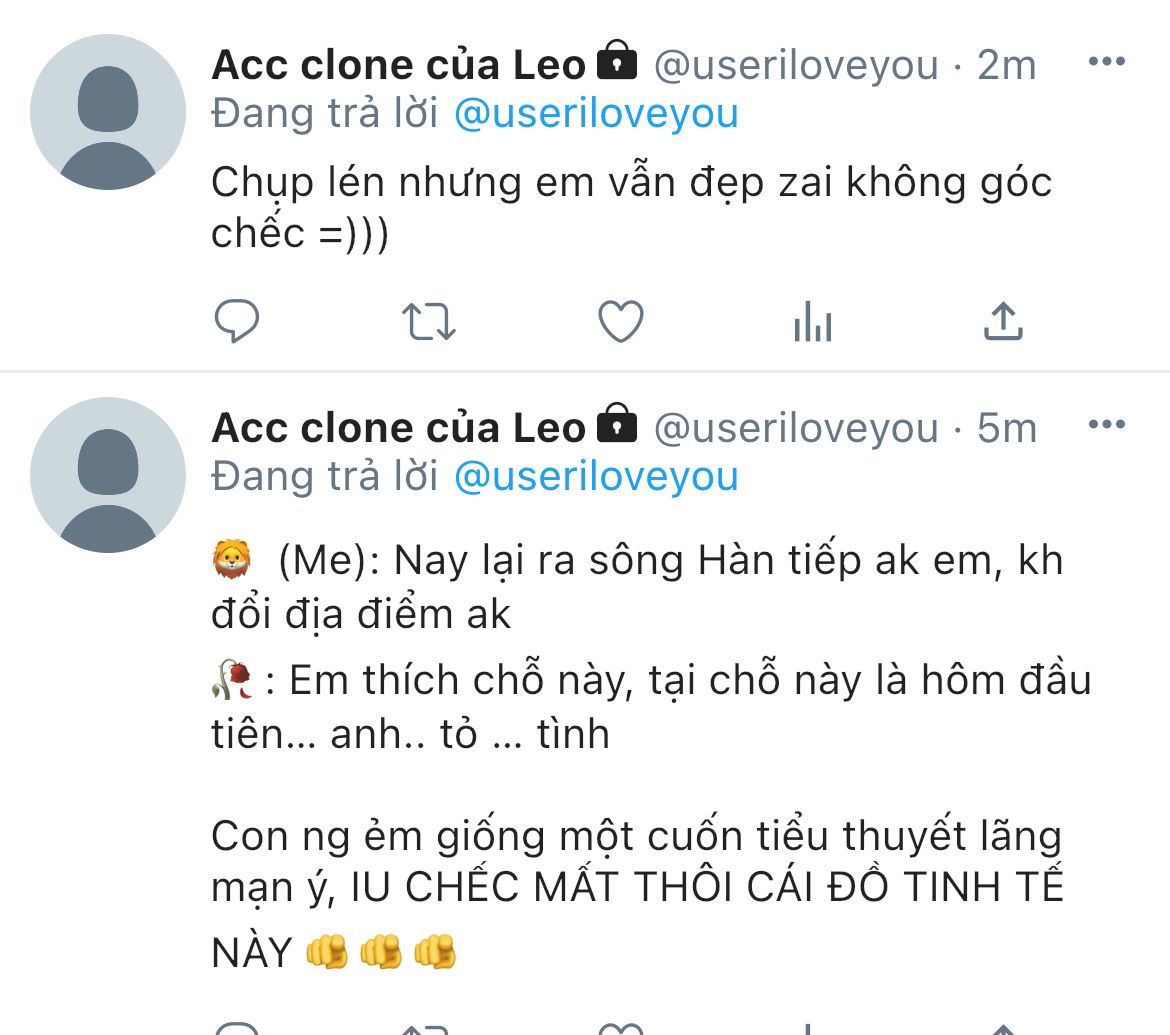Tap the profile avatar of the 2m tweet
The width and height of the screenshot is (1170, 1035).
[x=108, y=112]
